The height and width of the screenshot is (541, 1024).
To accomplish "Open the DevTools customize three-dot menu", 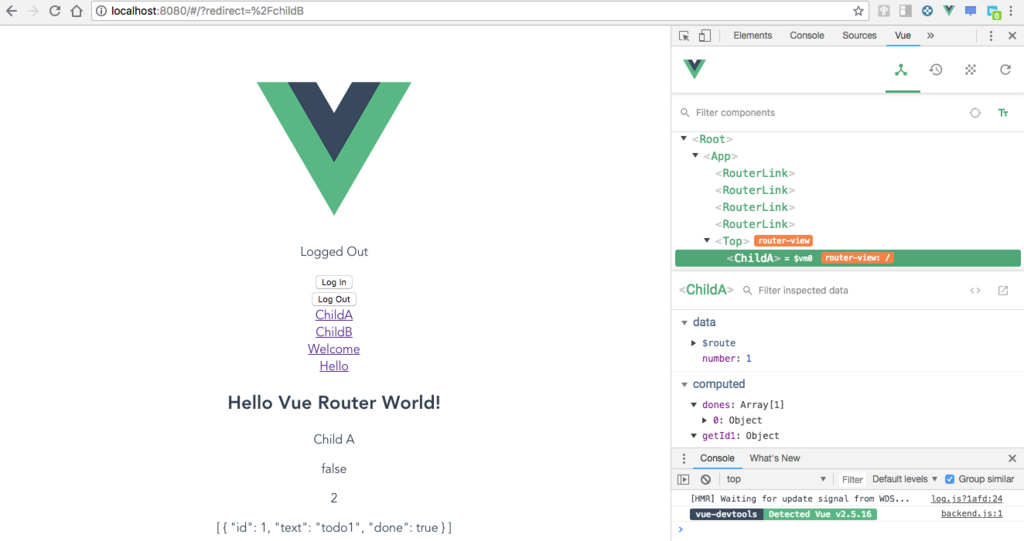I will tap(991, 36).
